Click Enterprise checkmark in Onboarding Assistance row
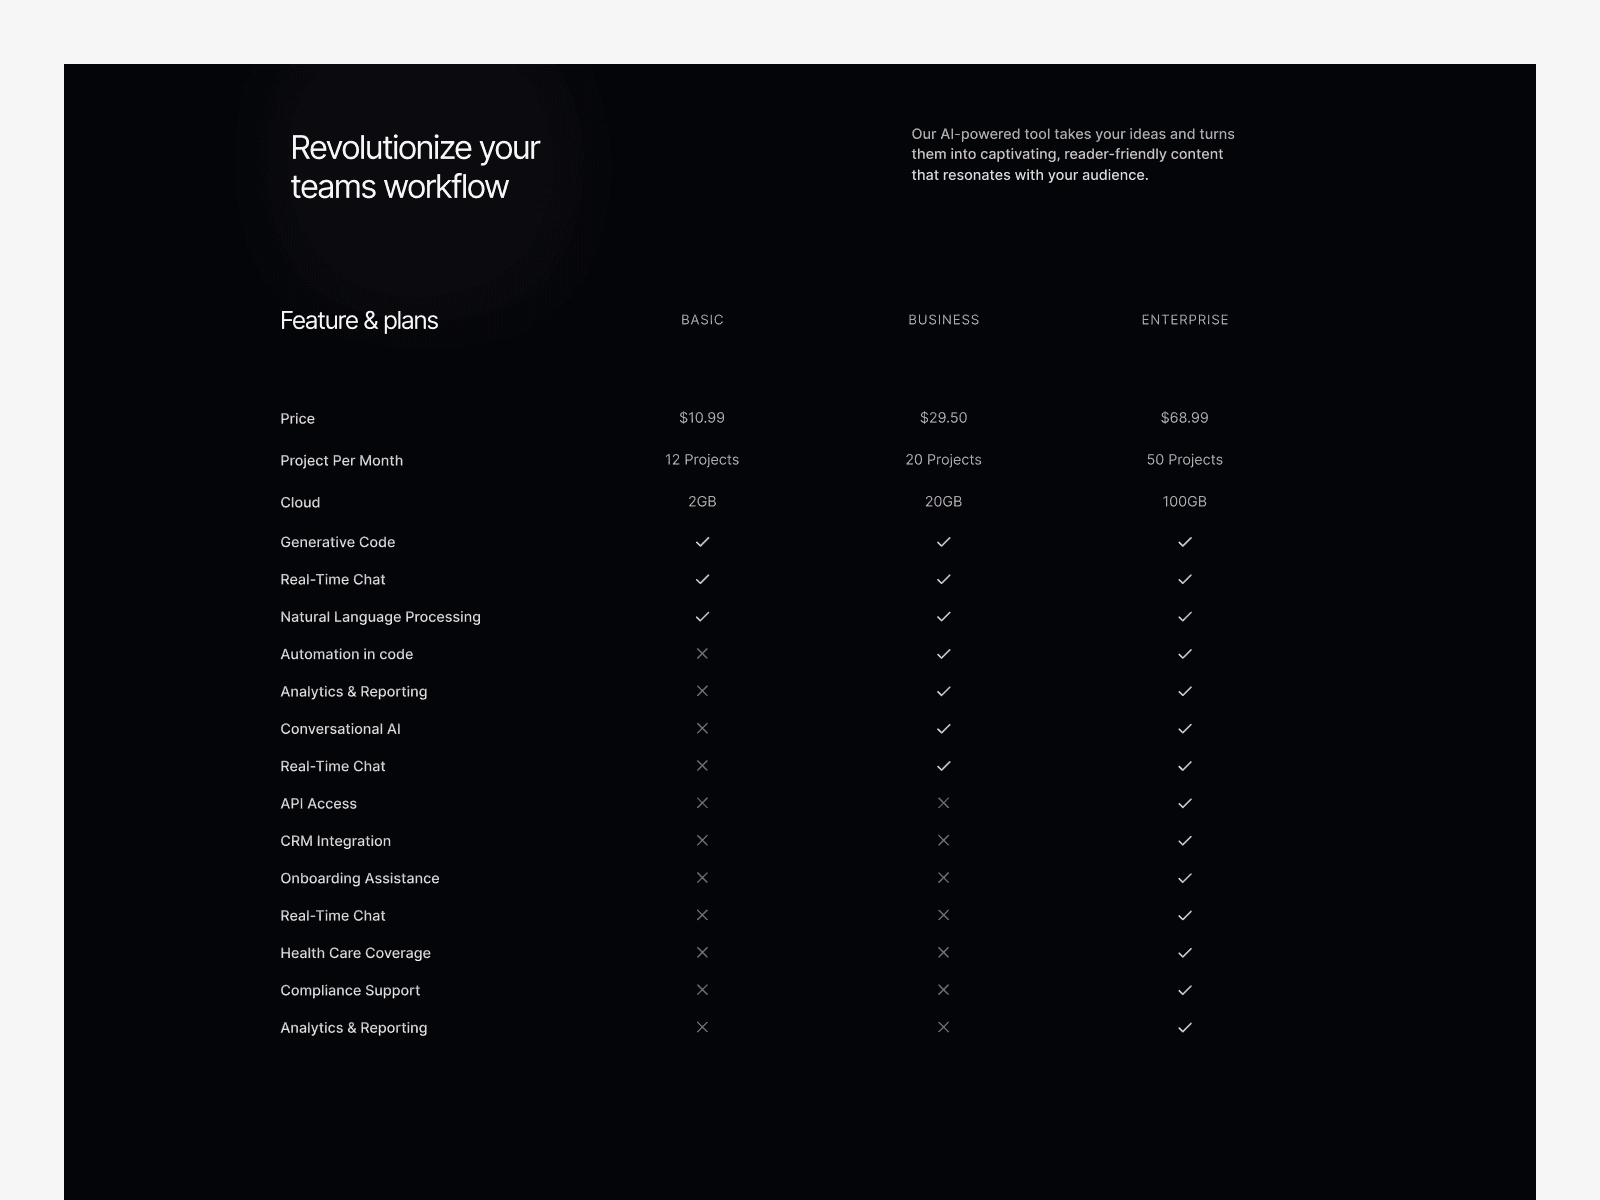The width and height of the screenshot is (1600, 1200). click(x=1185, y=878)
